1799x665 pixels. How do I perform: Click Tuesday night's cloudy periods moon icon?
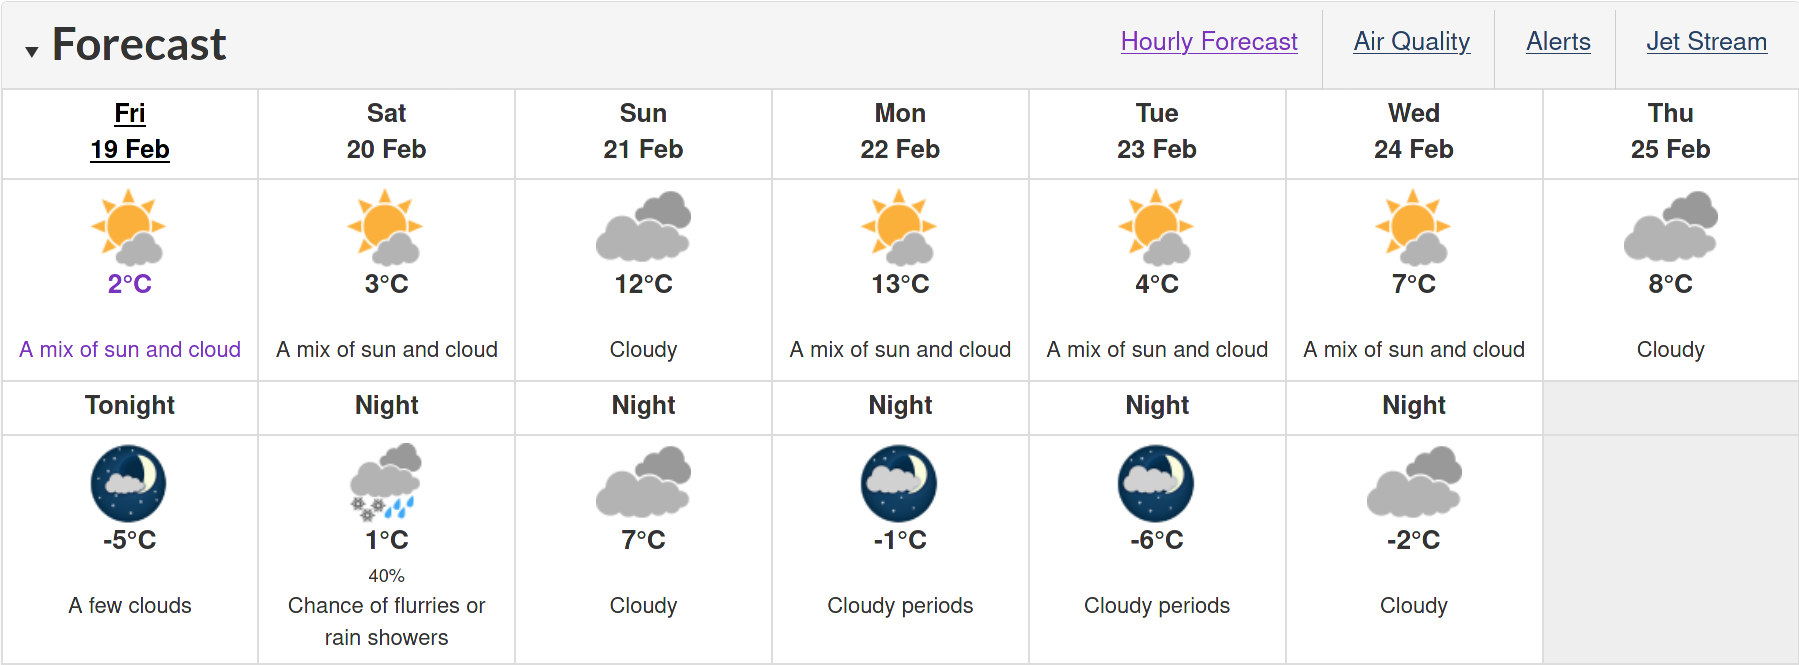(x=1156, y=483)
